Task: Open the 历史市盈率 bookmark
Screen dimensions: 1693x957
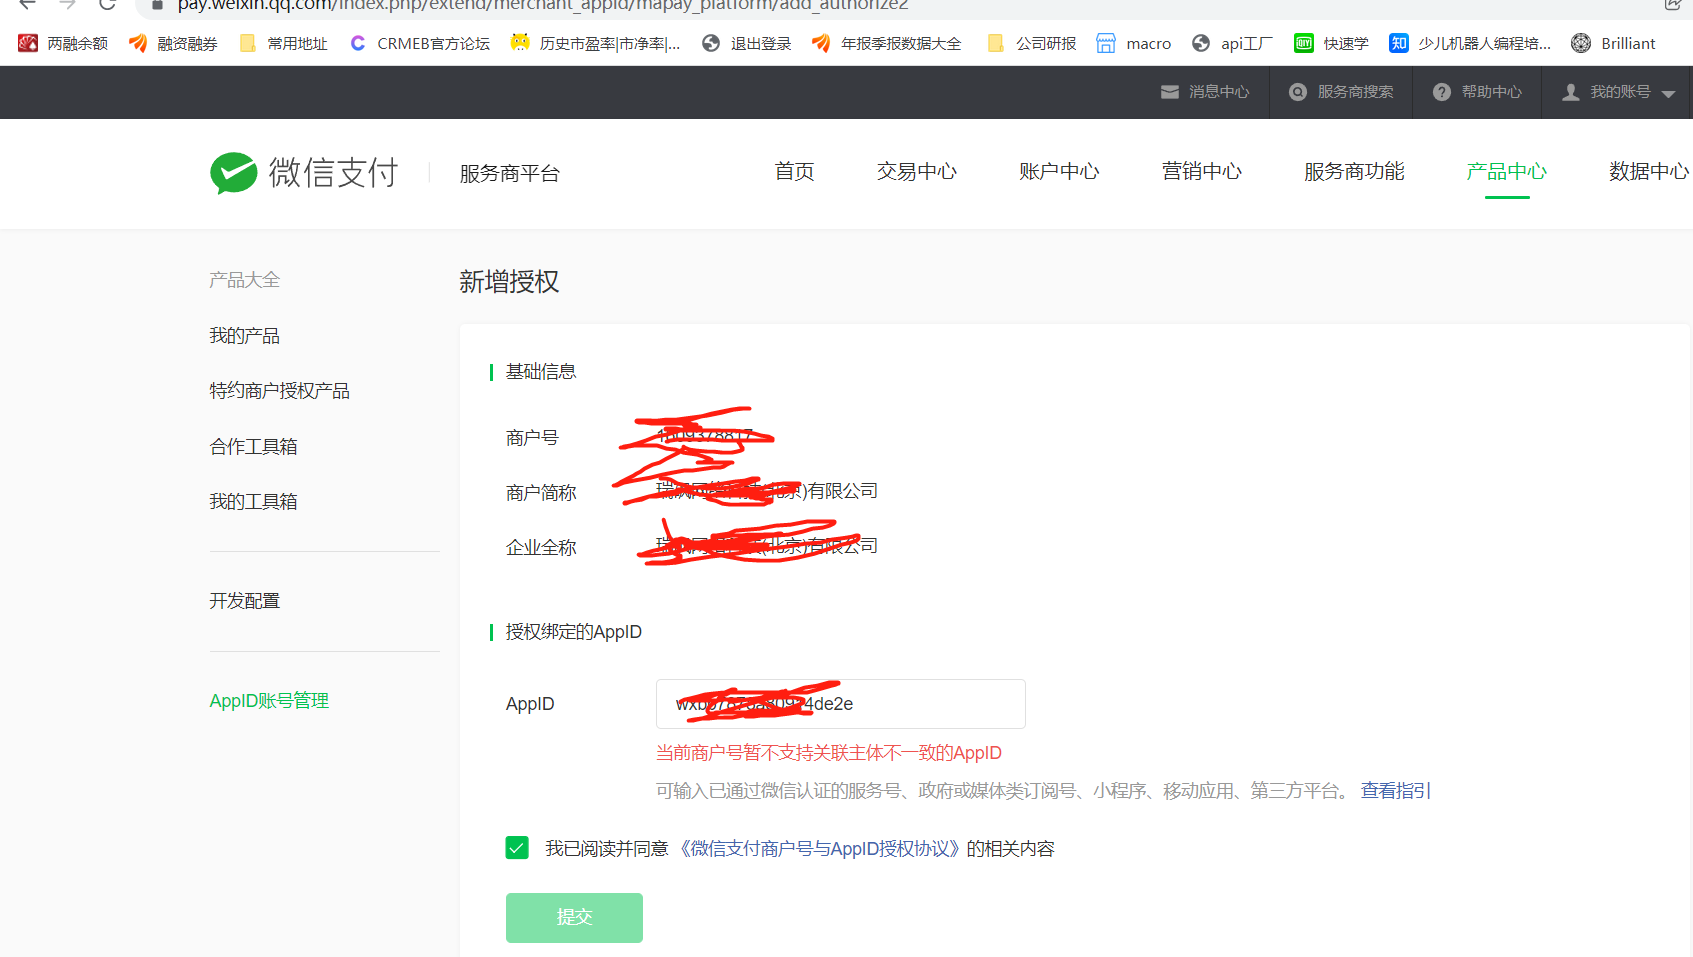Action: pos(596,43)
